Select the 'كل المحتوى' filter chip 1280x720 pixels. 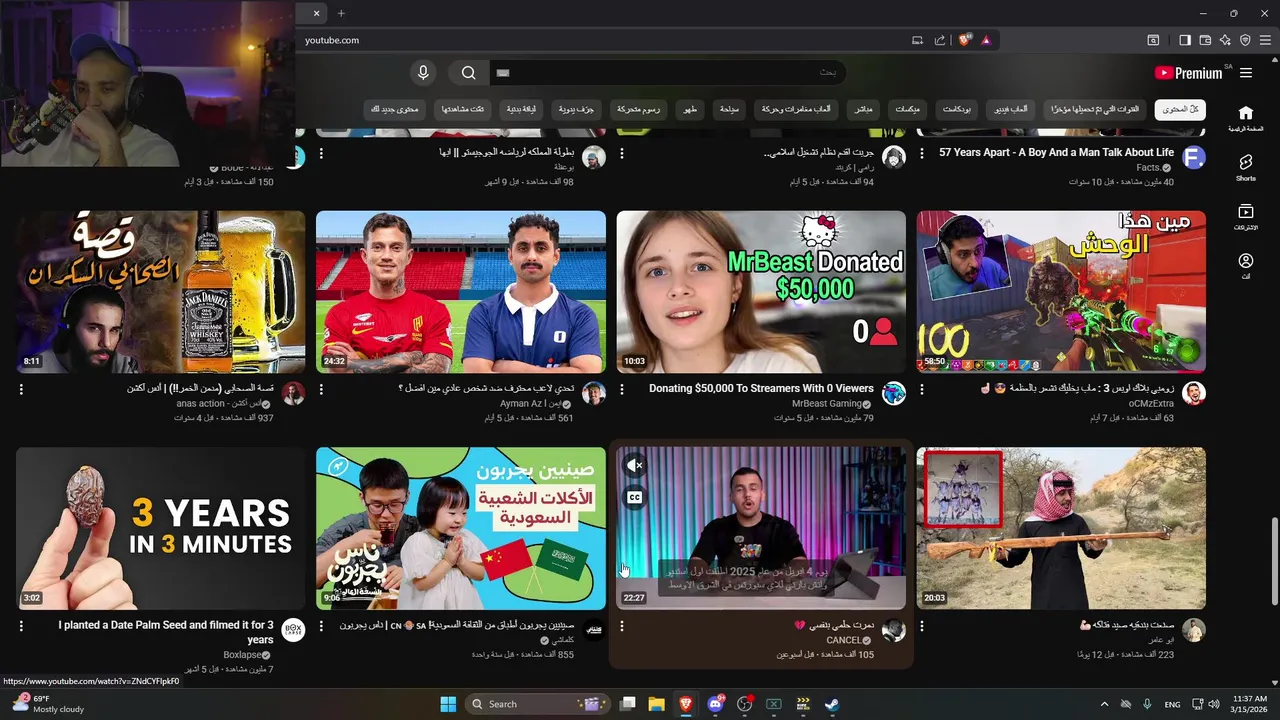[x=1180, y=109]
